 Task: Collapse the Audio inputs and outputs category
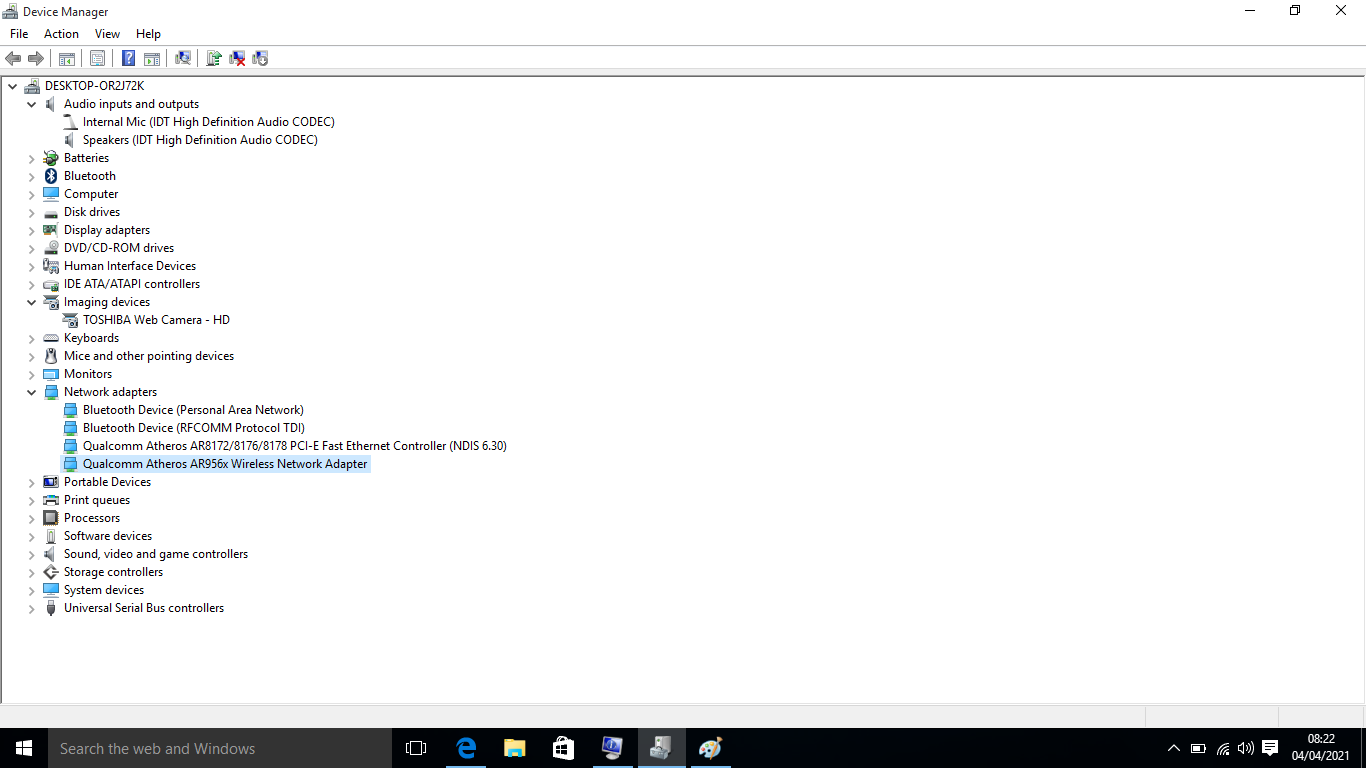(x=31, y=104)
